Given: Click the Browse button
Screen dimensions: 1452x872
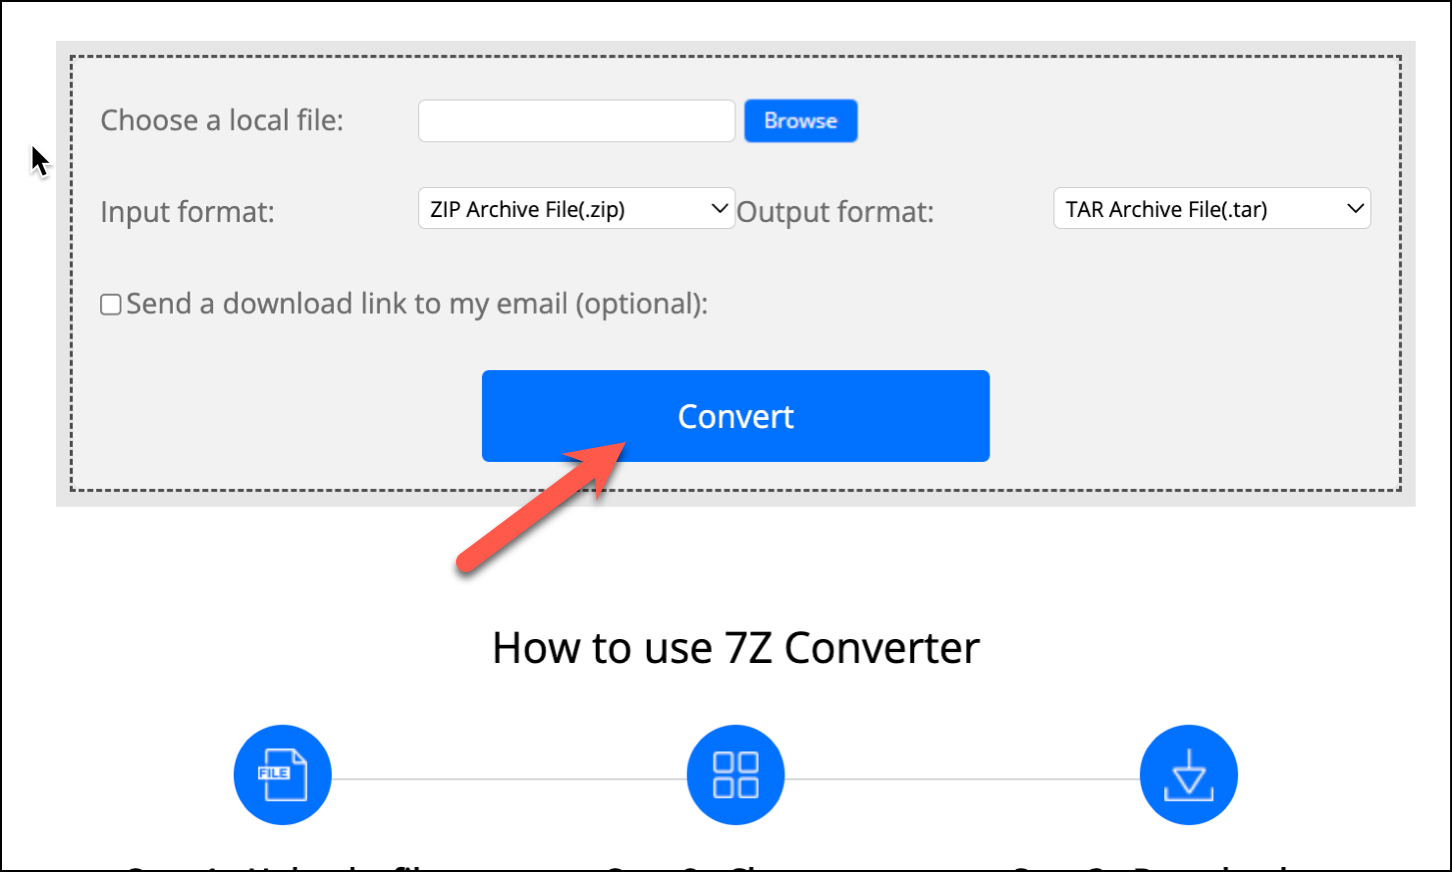Looking at the screenshot, I should coord(801,121).
